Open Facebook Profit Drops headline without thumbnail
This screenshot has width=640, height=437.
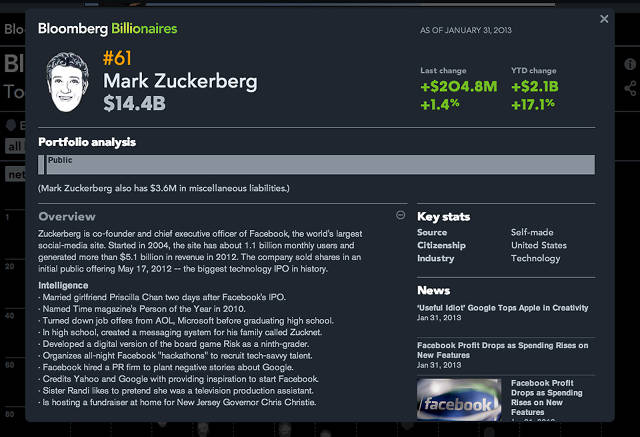(x=499, y=349)
